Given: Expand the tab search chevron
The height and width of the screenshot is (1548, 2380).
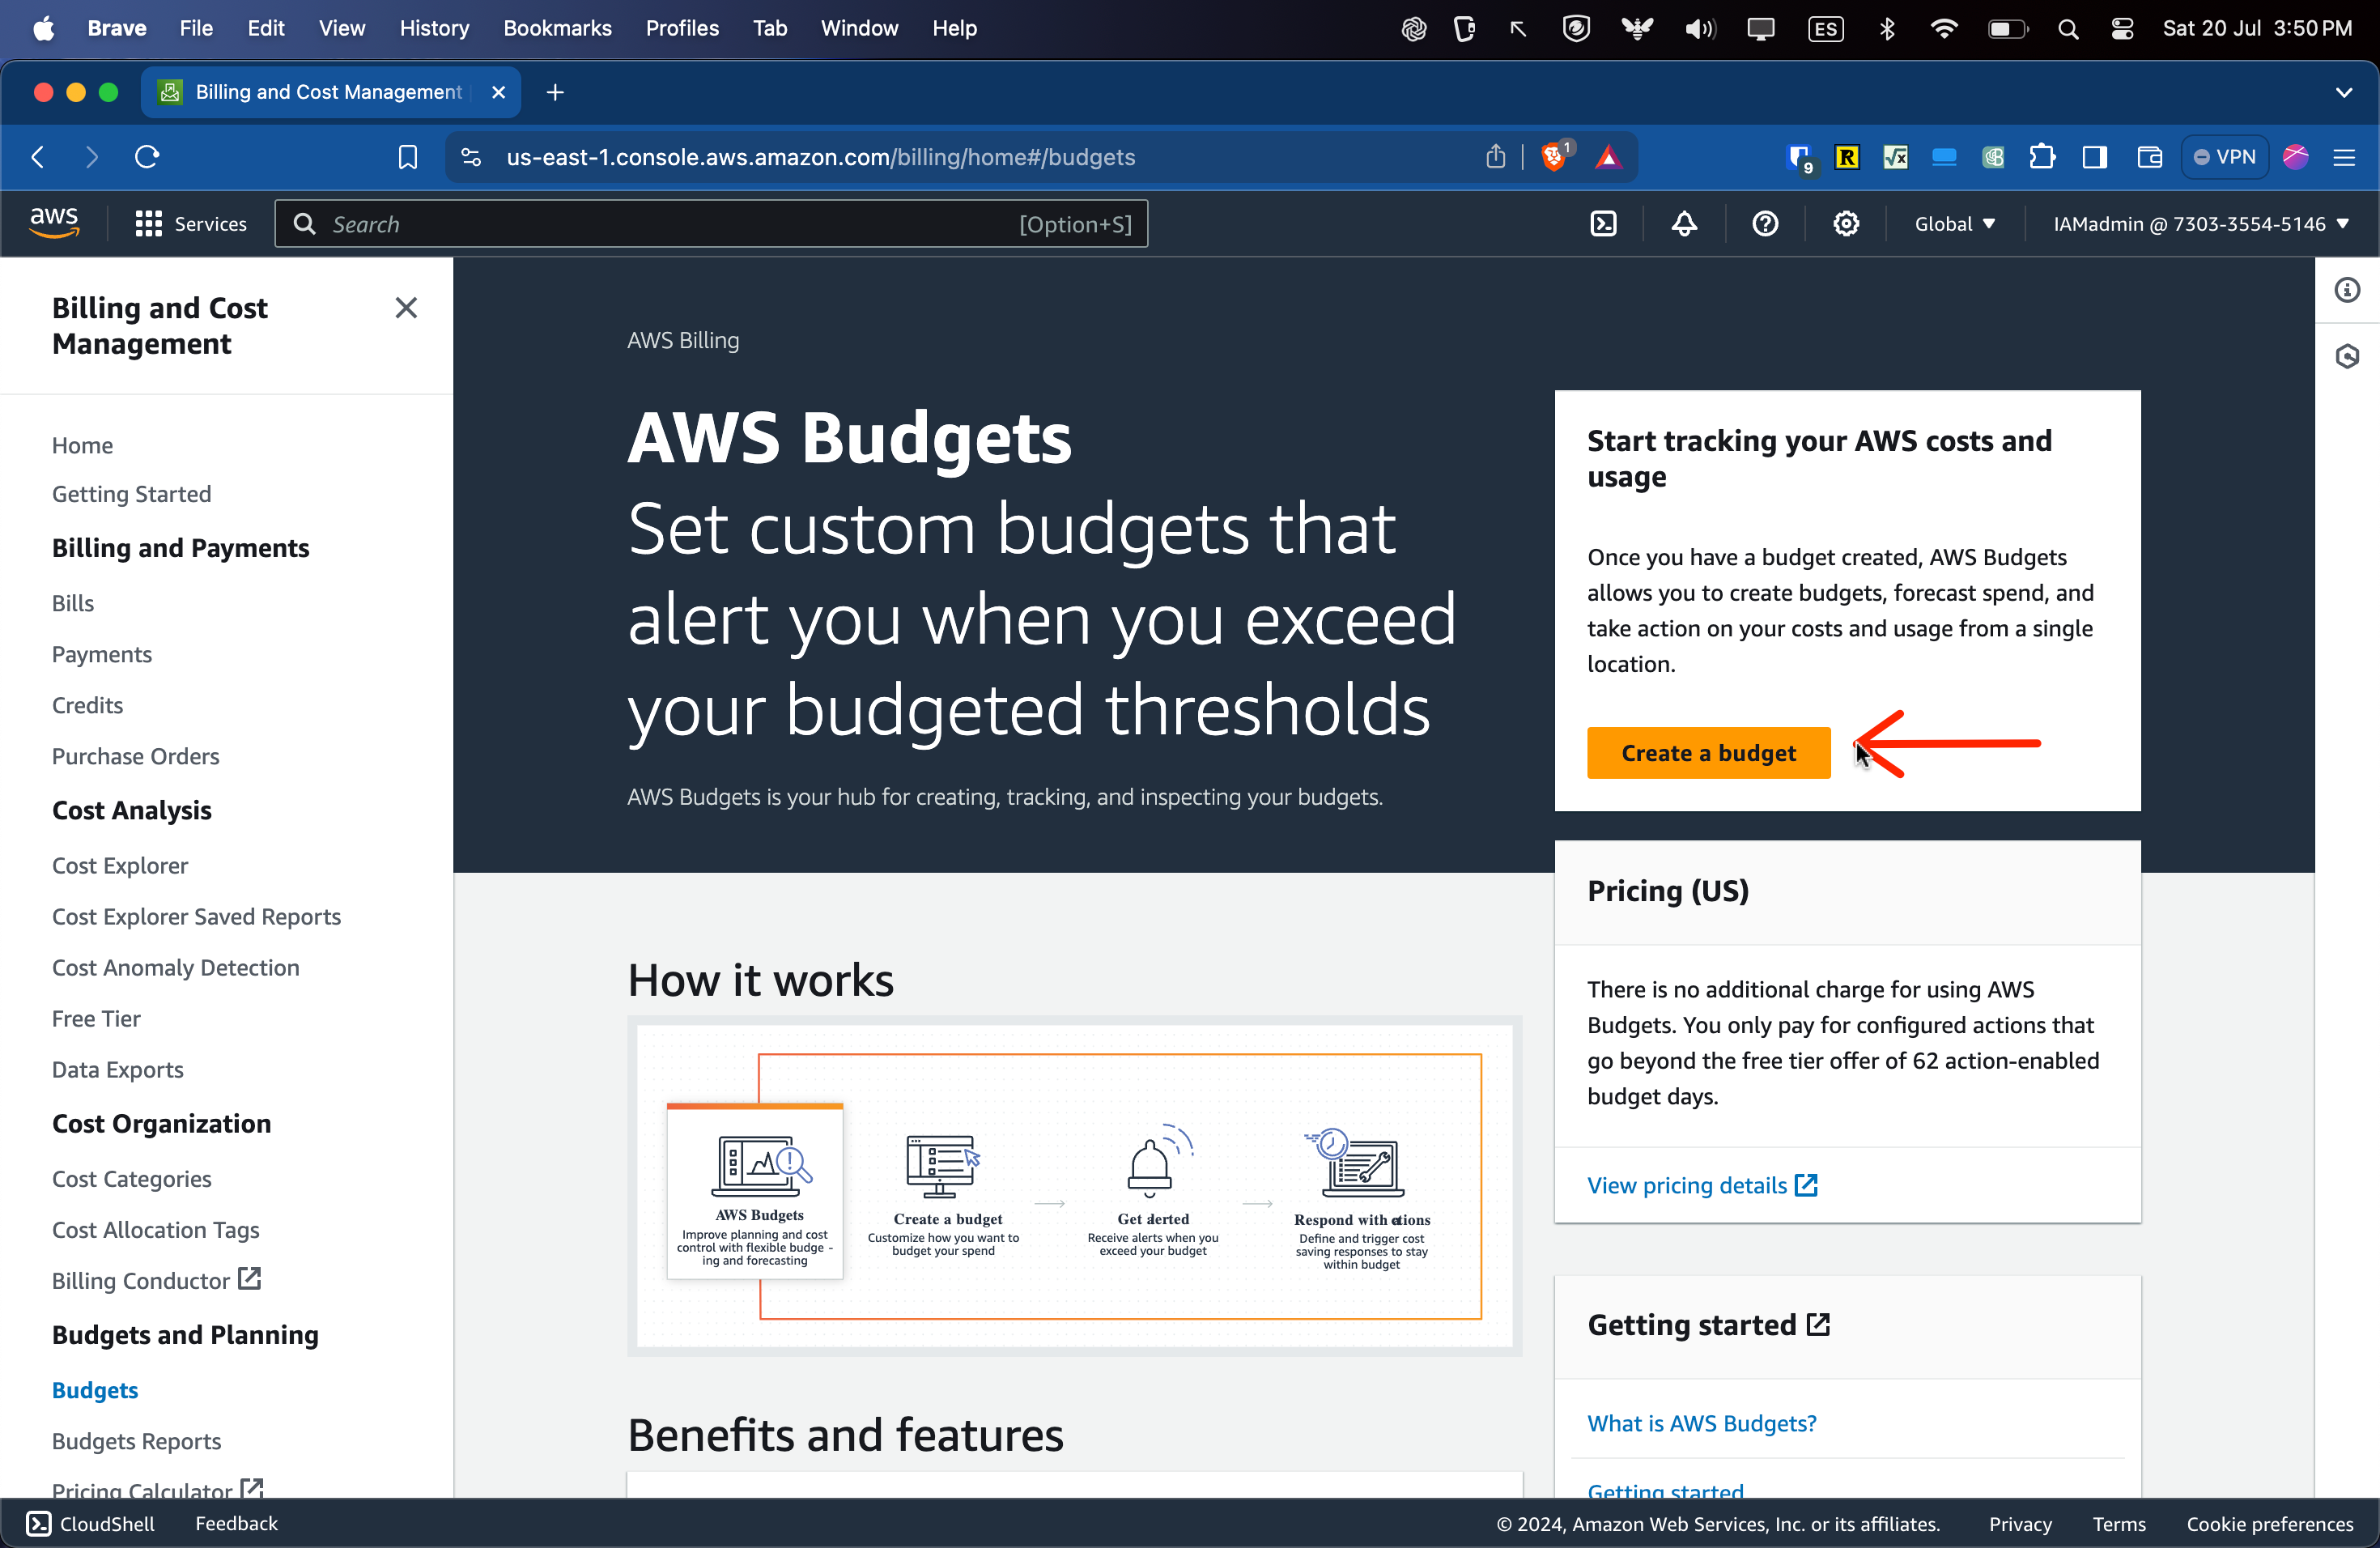Looking at the screenshot, I should click(x=2343, y=92).
